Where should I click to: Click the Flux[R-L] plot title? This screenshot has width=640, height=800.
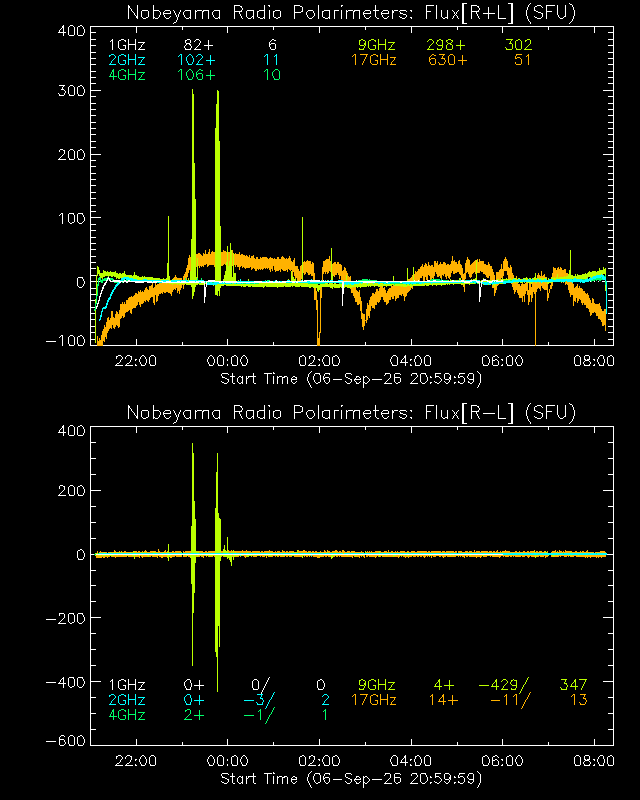pos(351,412)
